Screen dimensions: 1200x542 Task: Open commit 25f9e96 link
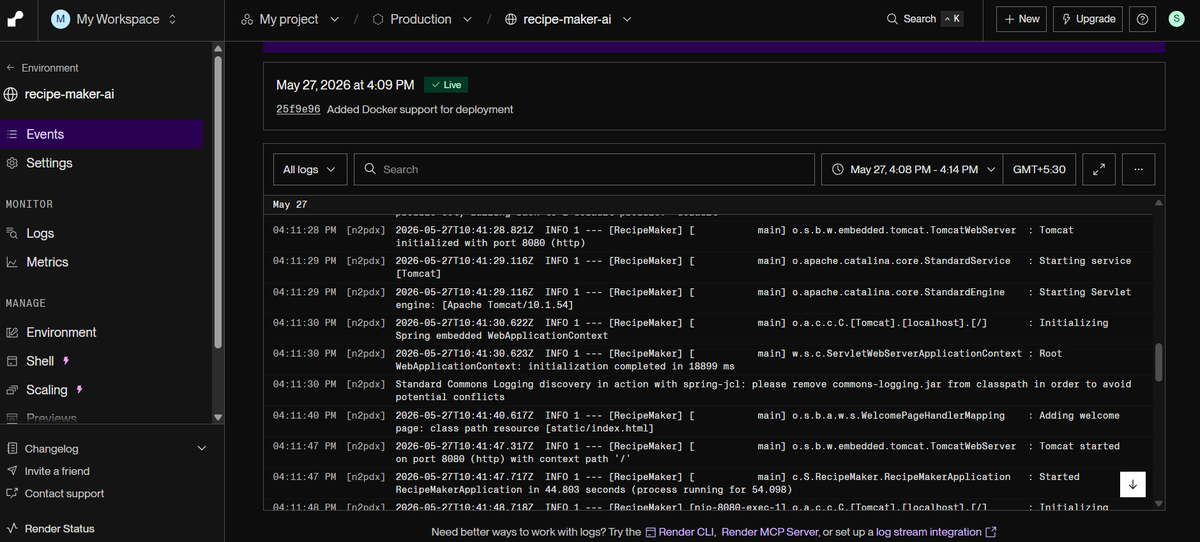(x=298, y=109)
